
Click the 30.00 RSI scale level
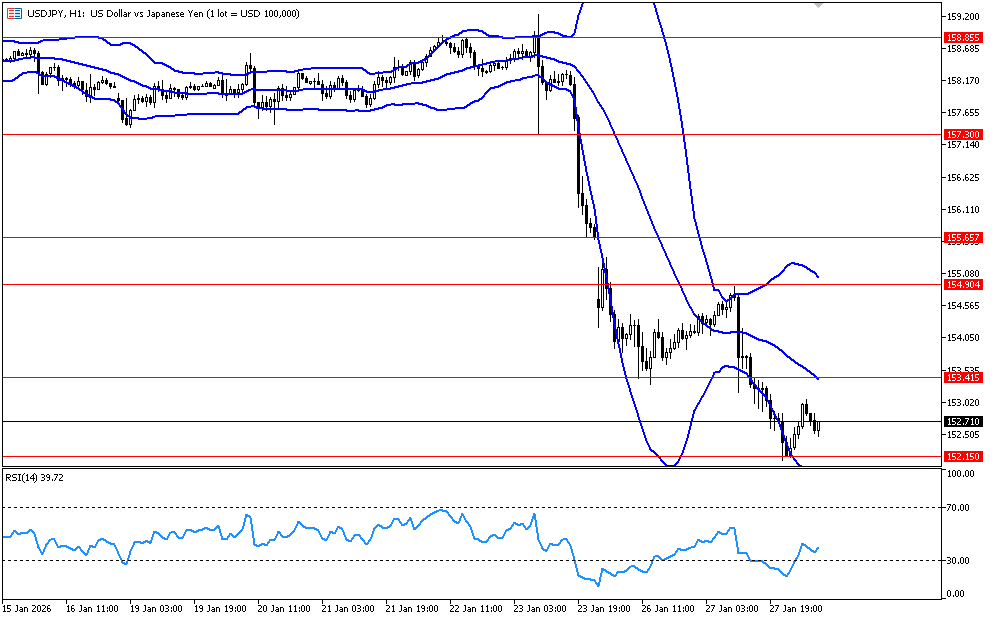(x=959, y=561)
